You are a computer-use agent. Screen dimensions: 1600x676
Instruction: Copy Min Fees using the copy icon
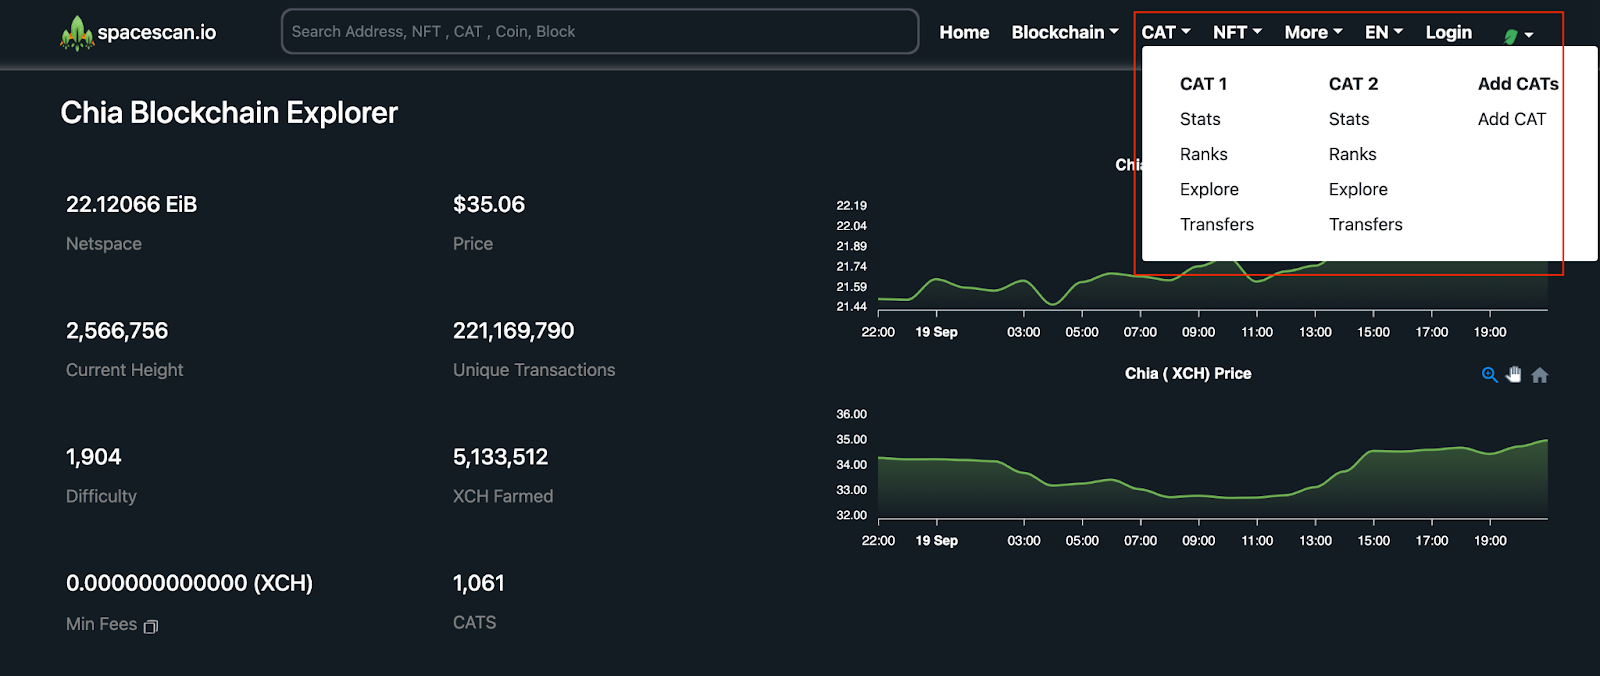pos(151,626)
